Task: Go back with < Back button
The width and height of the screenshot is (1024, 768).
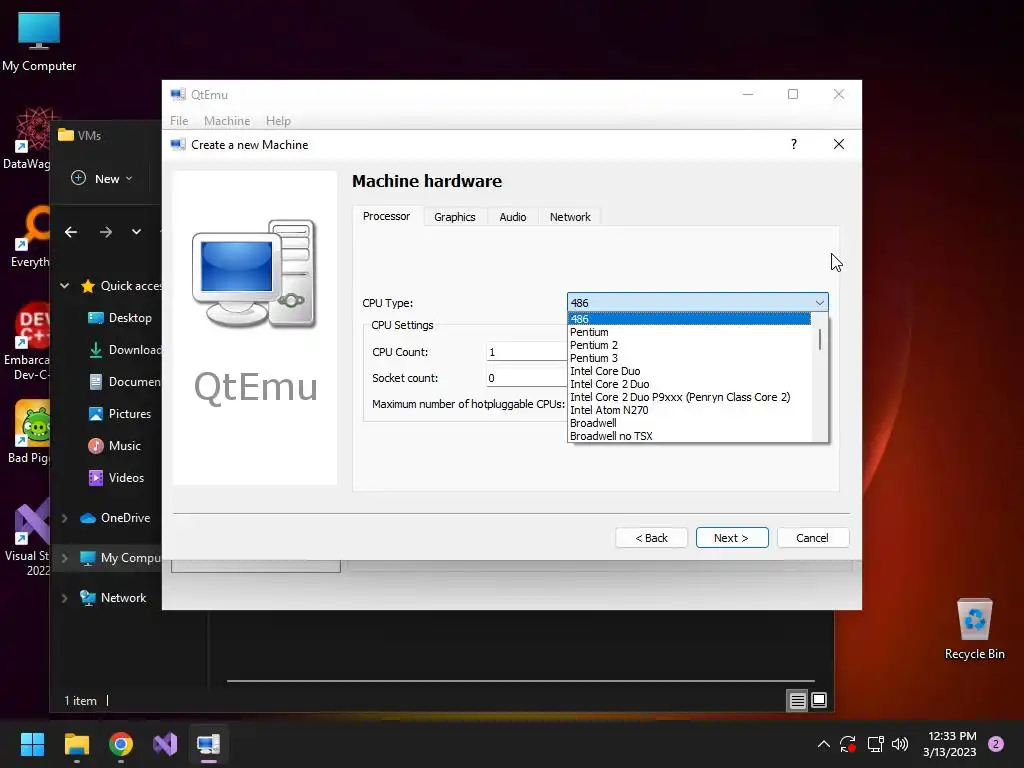Action: click(651, 537)
